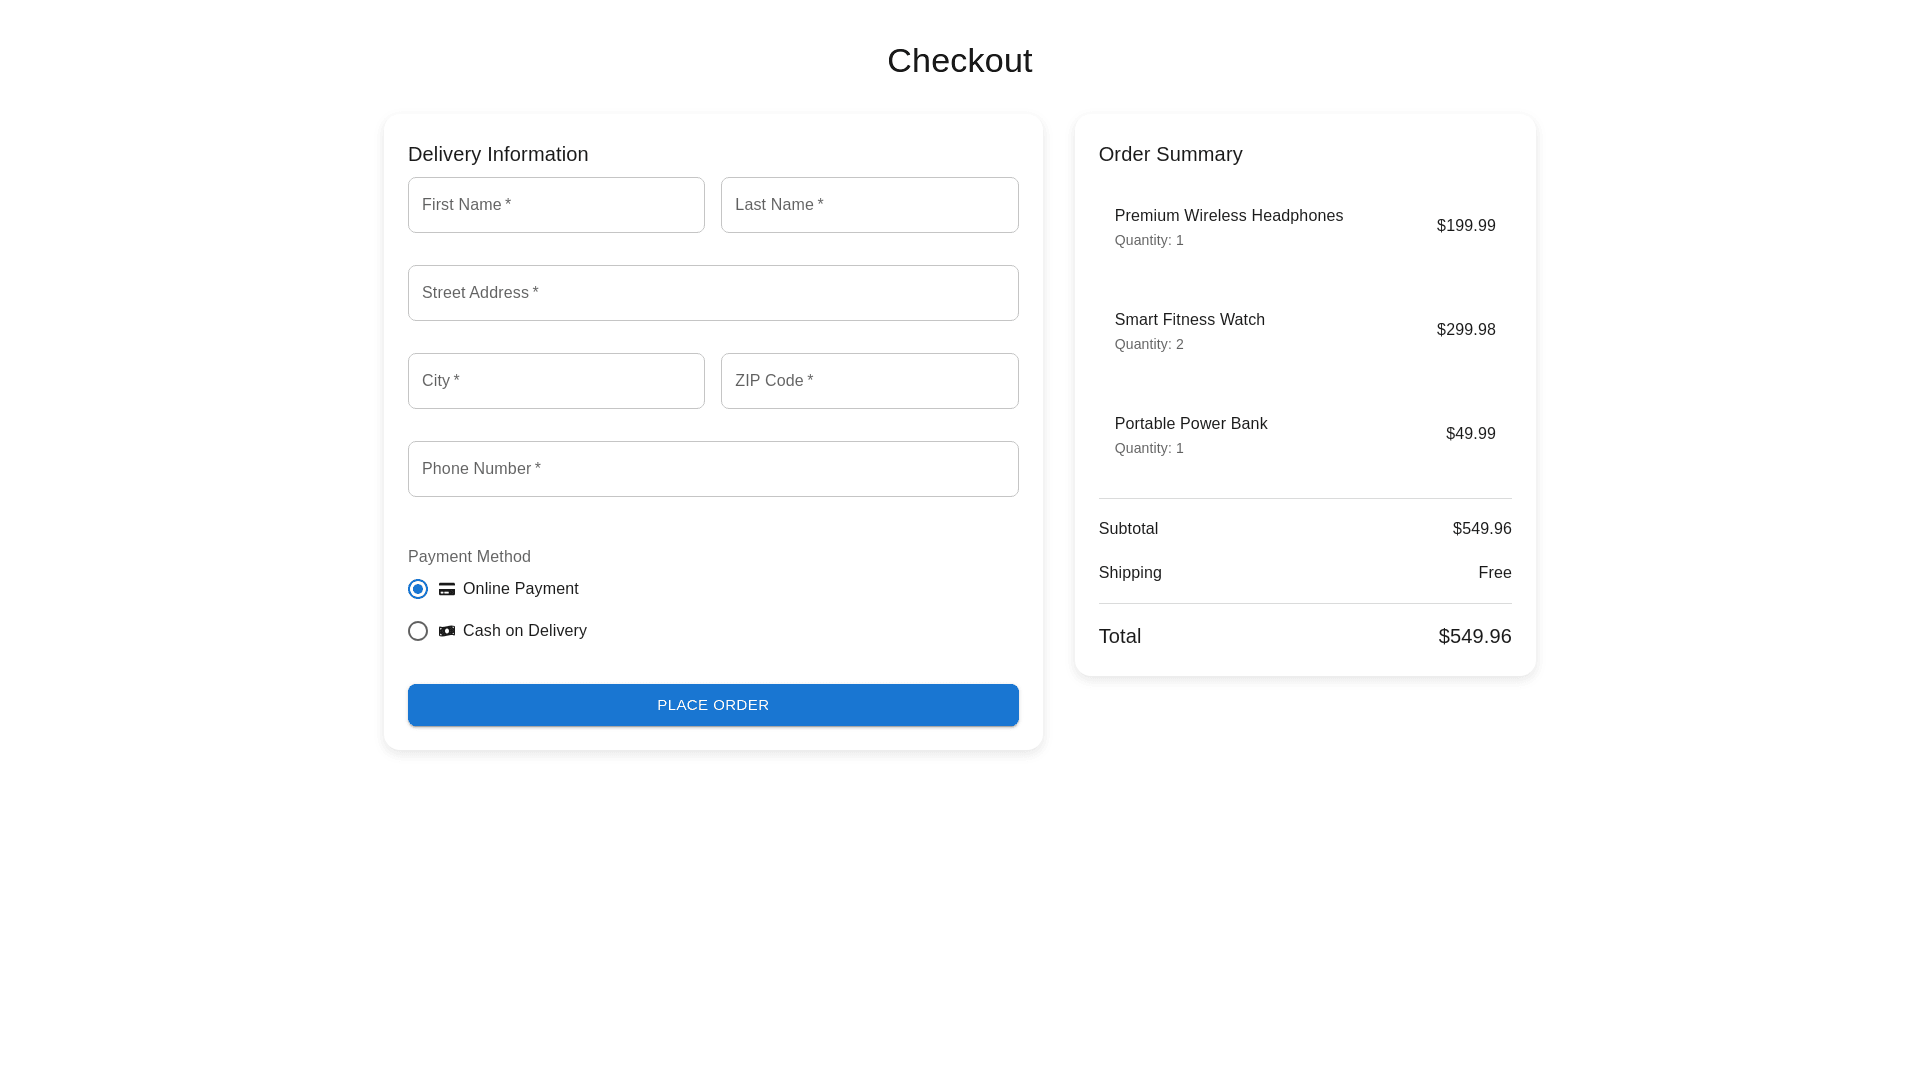Viewport: 1920px width, 1080px height.
Task: Click the cash icon beside Cash on Delivery
Action: (447, 631)
